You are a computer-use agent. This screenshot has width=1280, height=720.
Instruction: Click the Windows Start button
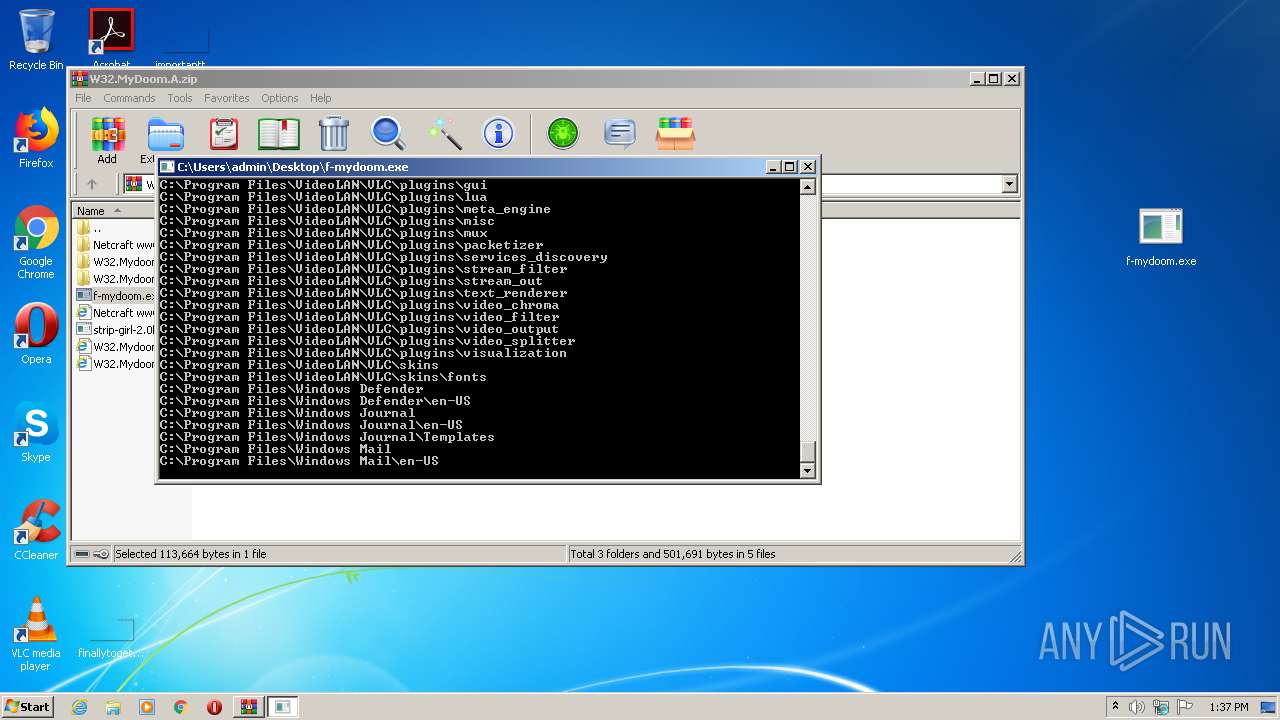coord(28,707)
